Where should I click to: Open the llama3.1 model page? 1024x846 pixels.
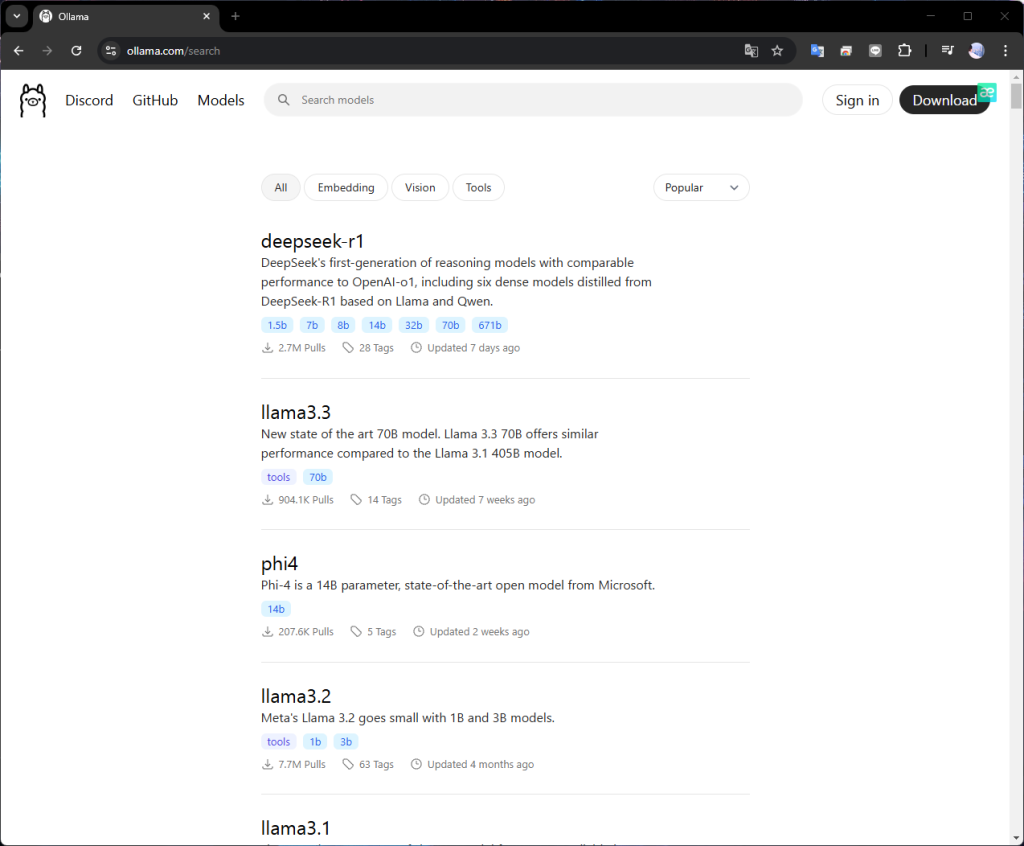tap(295, 828)
